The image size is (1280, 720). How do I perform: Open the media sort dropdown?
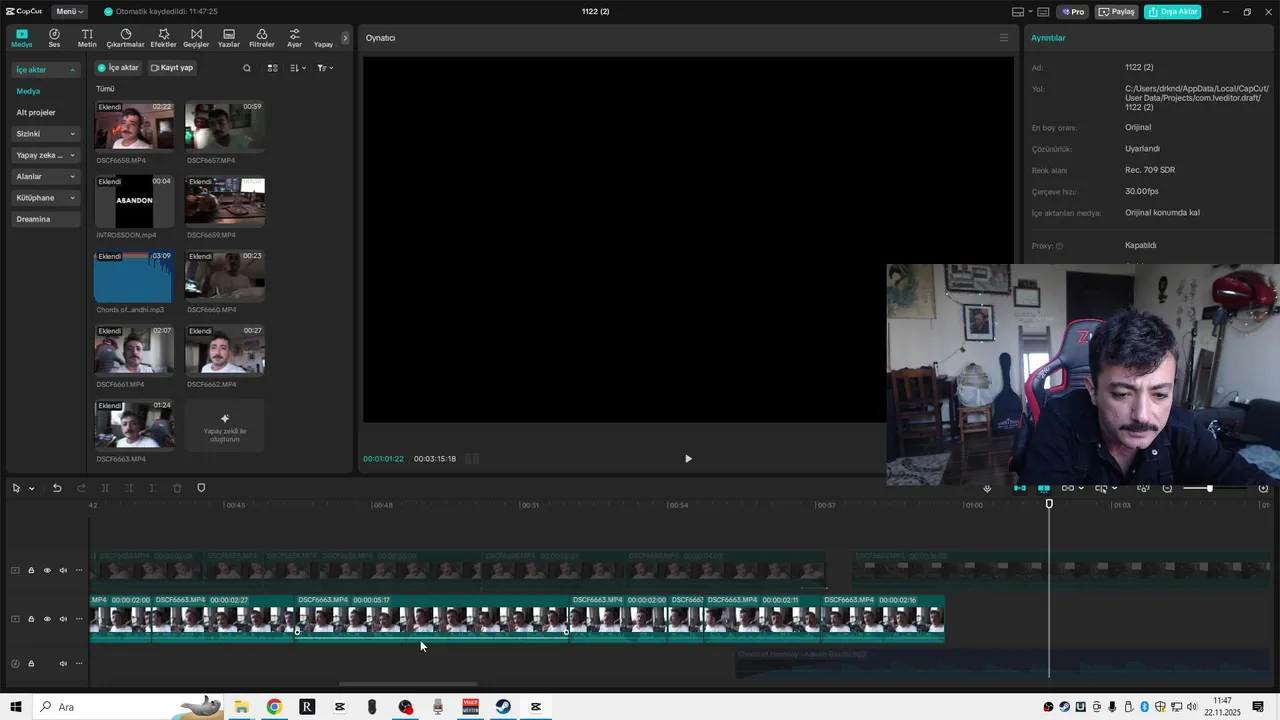click(x=298, y=68)
